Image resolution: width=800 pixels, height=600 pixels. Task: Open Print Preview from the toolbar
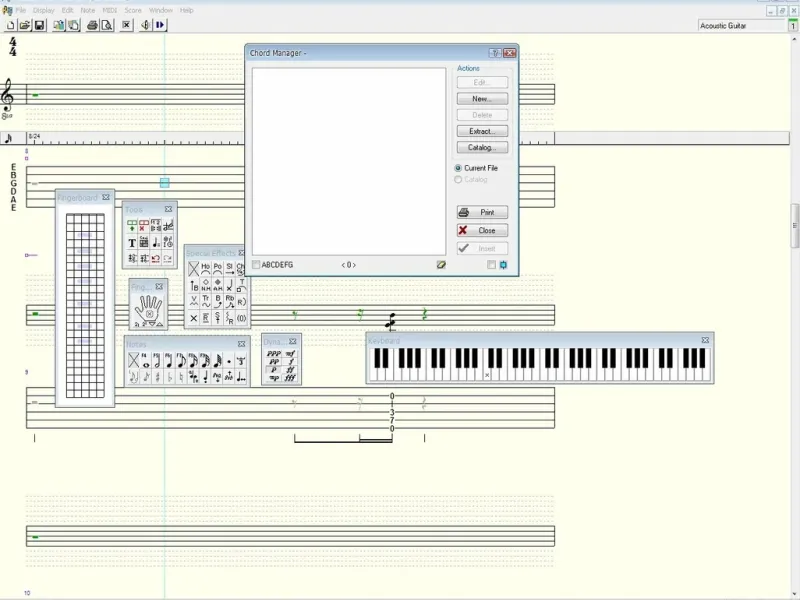[x=107, y=25]
